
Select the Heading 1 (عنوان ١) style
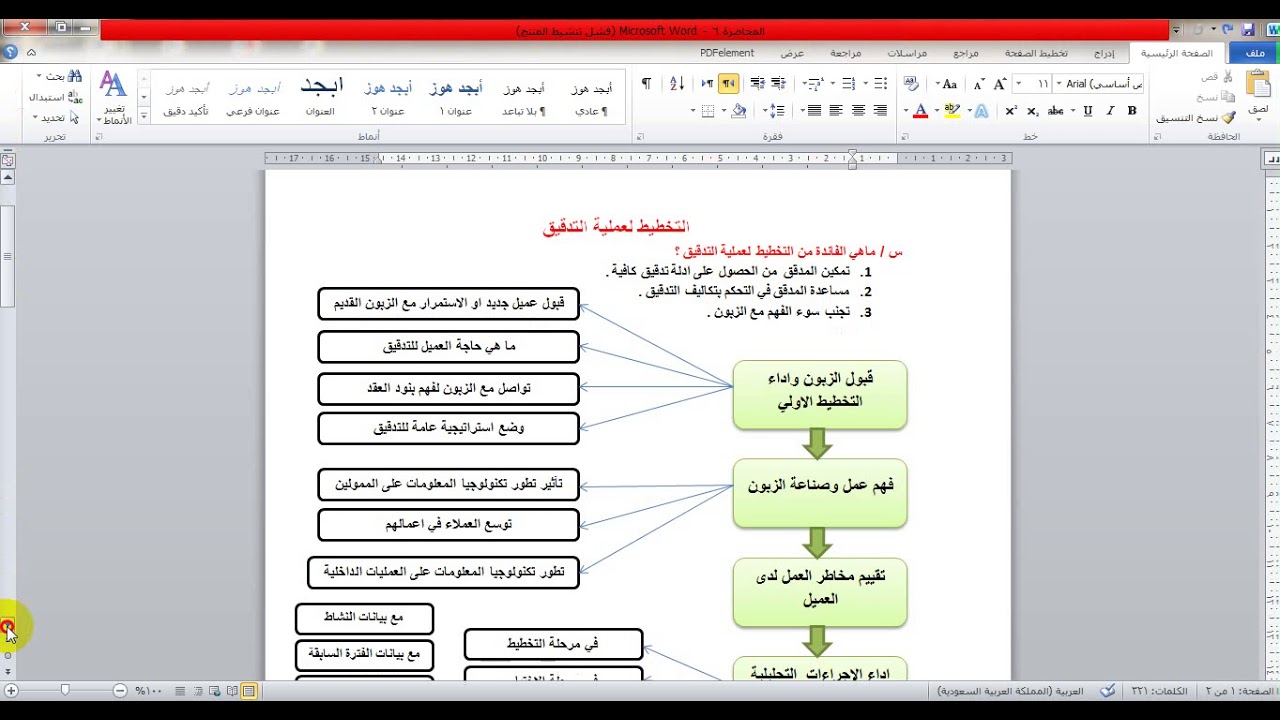coord(456,98)
